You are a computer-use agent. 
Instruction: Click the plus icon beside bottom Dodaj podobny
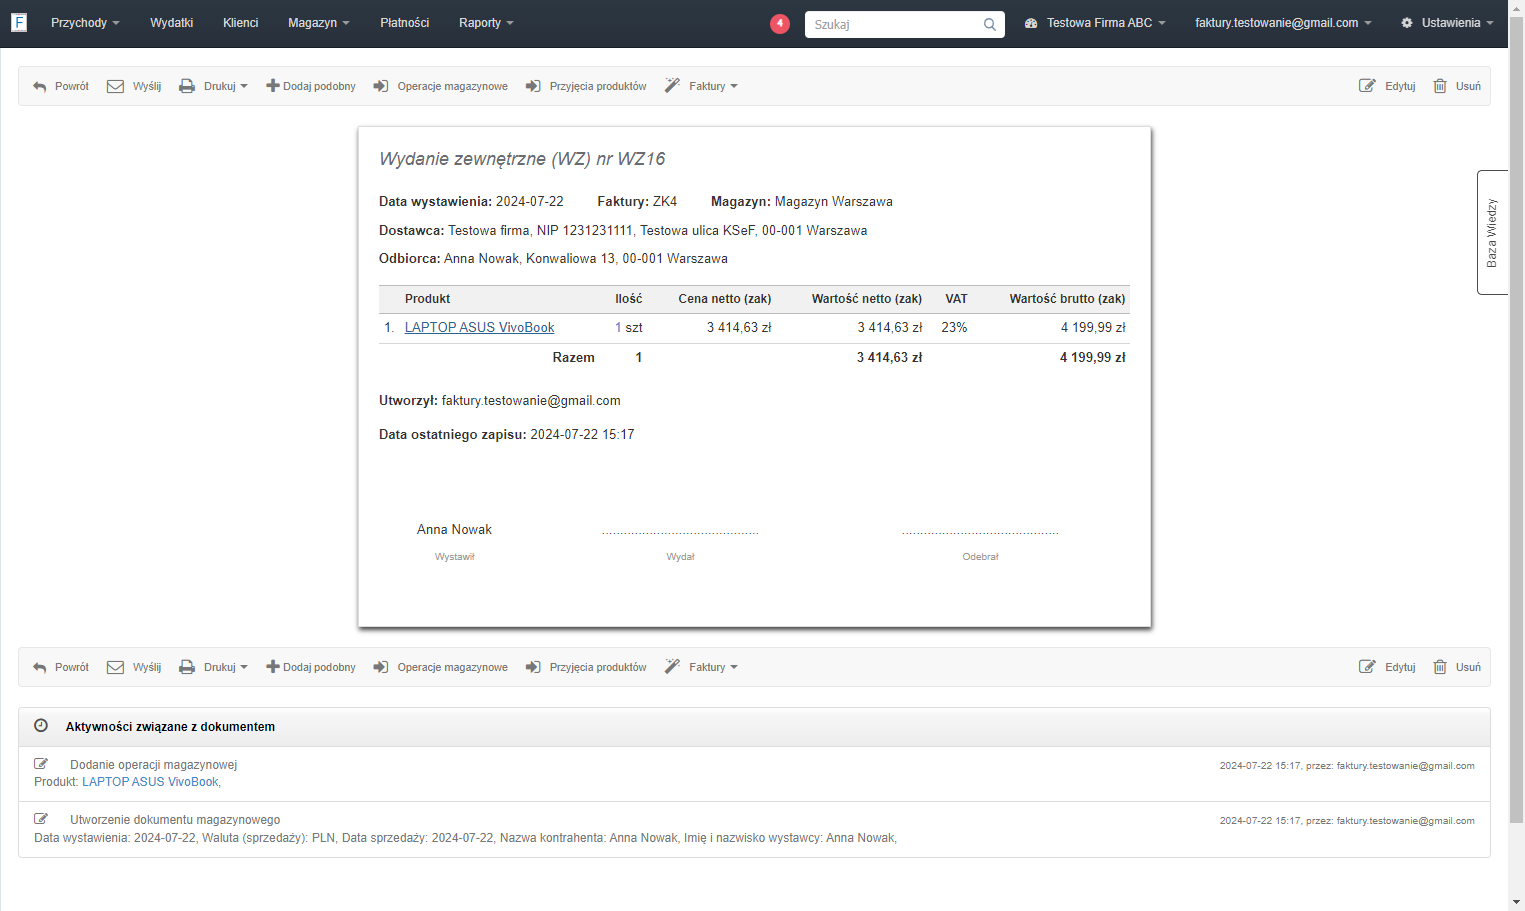[x=272, y=667]
